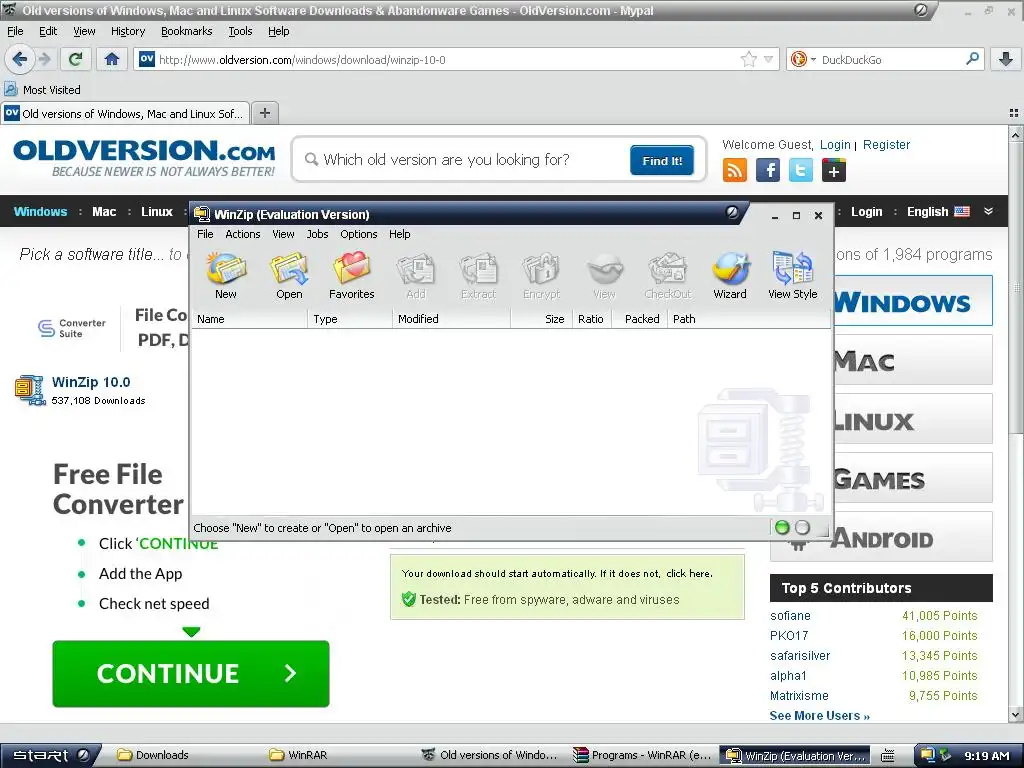Image resolution: width=1024 pixels, height=768 pixels.
Task: Go to browser Home page icon
Action: click(x=112, y=59)
